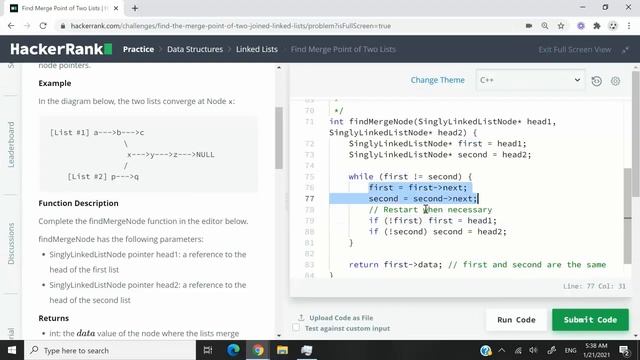
Task: Click the problem panel scroll down arrow
Action: (x=279, y=336)
